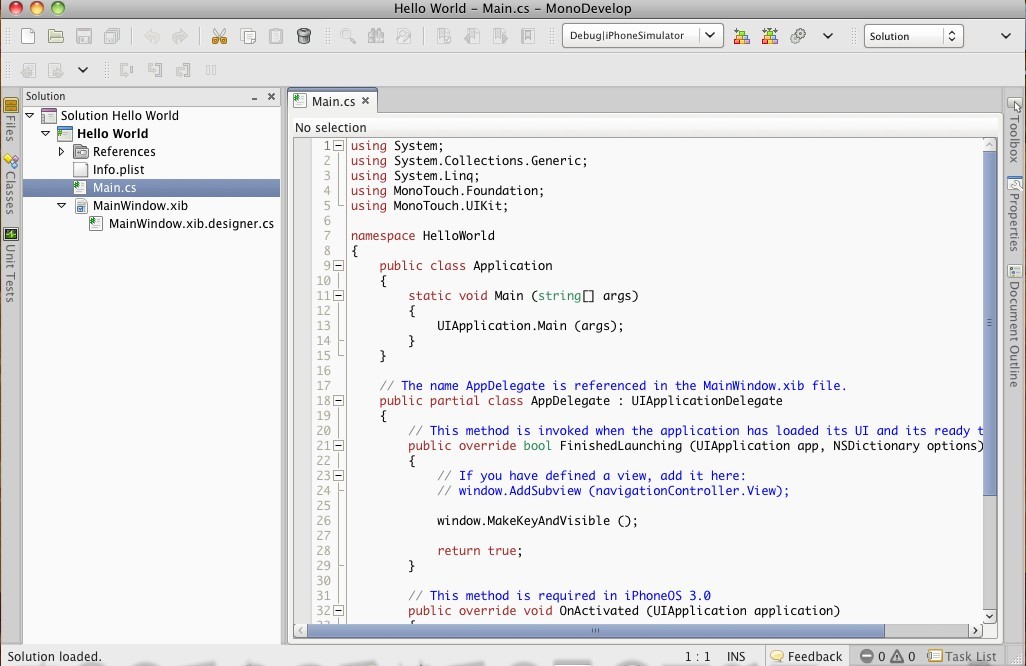1026x666 pixels.
Task: Click the errors count indicator in status bar
Action: click(872, 656)
